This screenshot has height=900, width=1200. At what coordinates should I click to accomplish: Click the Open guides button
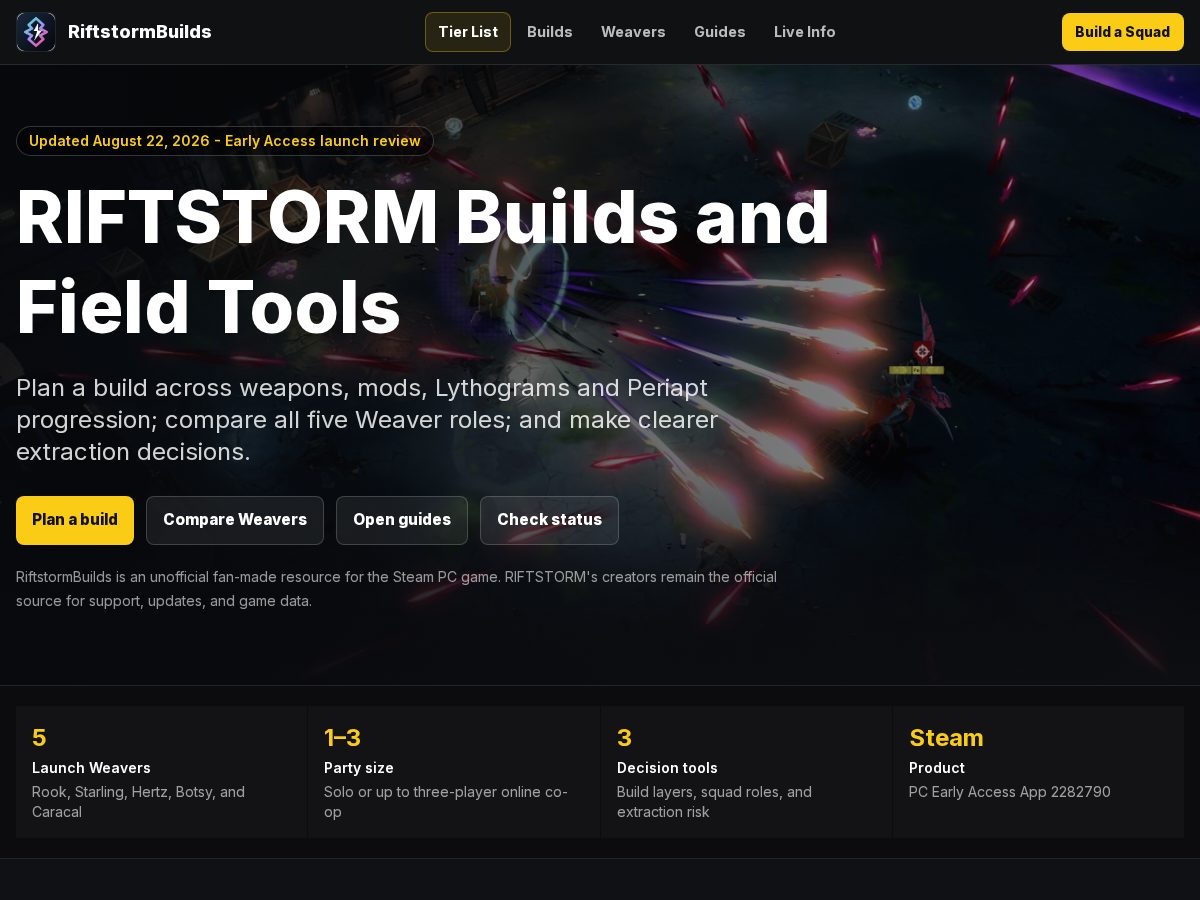coord(402,520)
